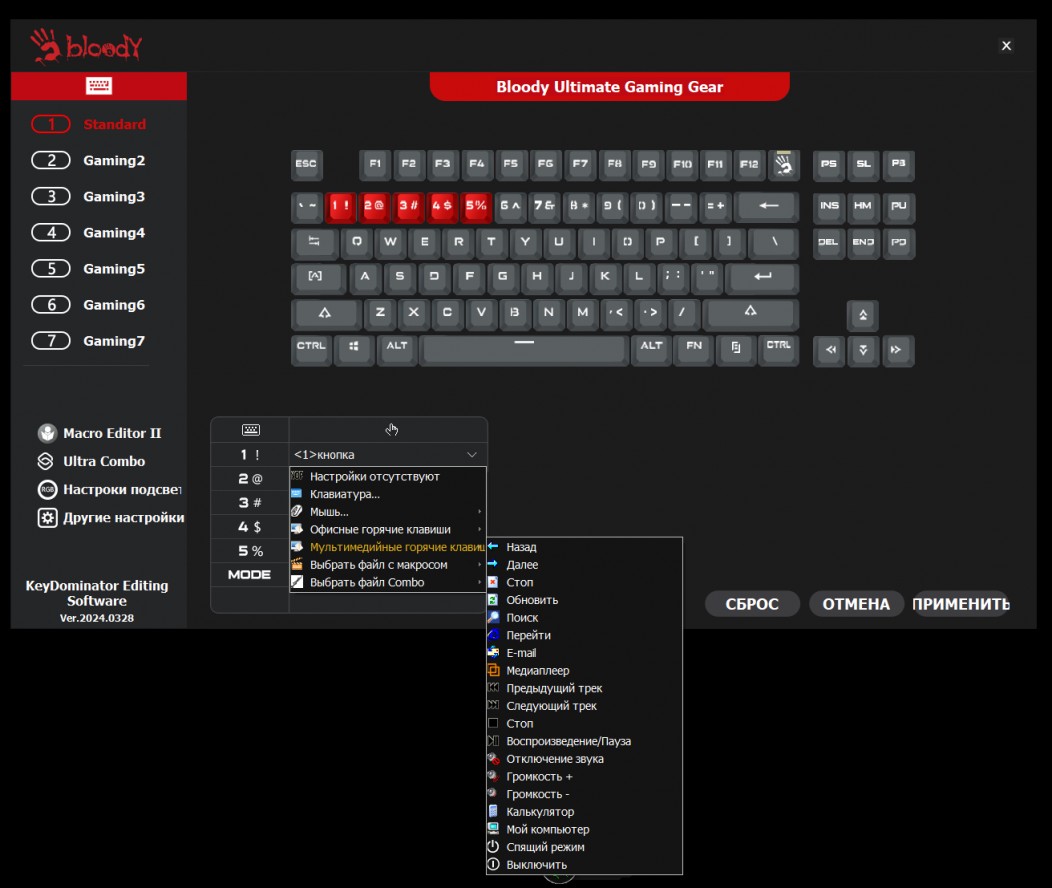Click the red highlighted 3# key
This screenshot has height=888, width=1052.
coord(409,206)
